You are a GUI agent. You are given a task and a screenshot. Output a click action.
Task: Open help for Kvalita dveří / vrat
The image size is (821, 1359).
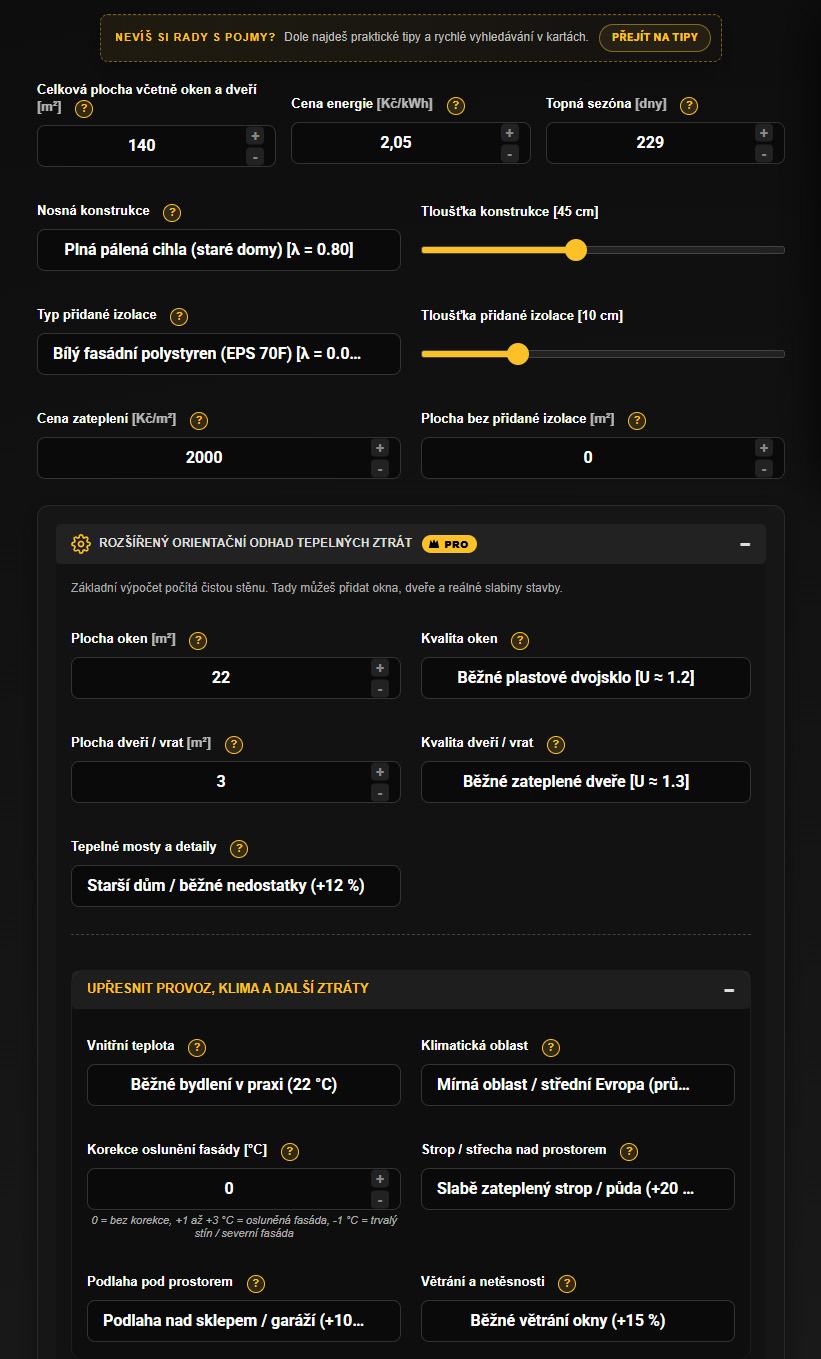[556, 744]
